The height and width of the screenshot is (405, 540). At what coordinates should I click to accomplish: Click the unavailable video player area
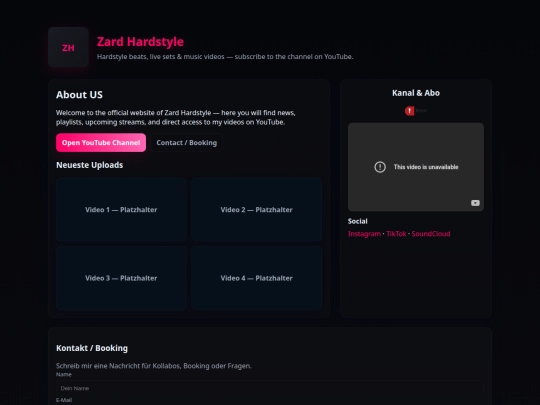point(416,167)
